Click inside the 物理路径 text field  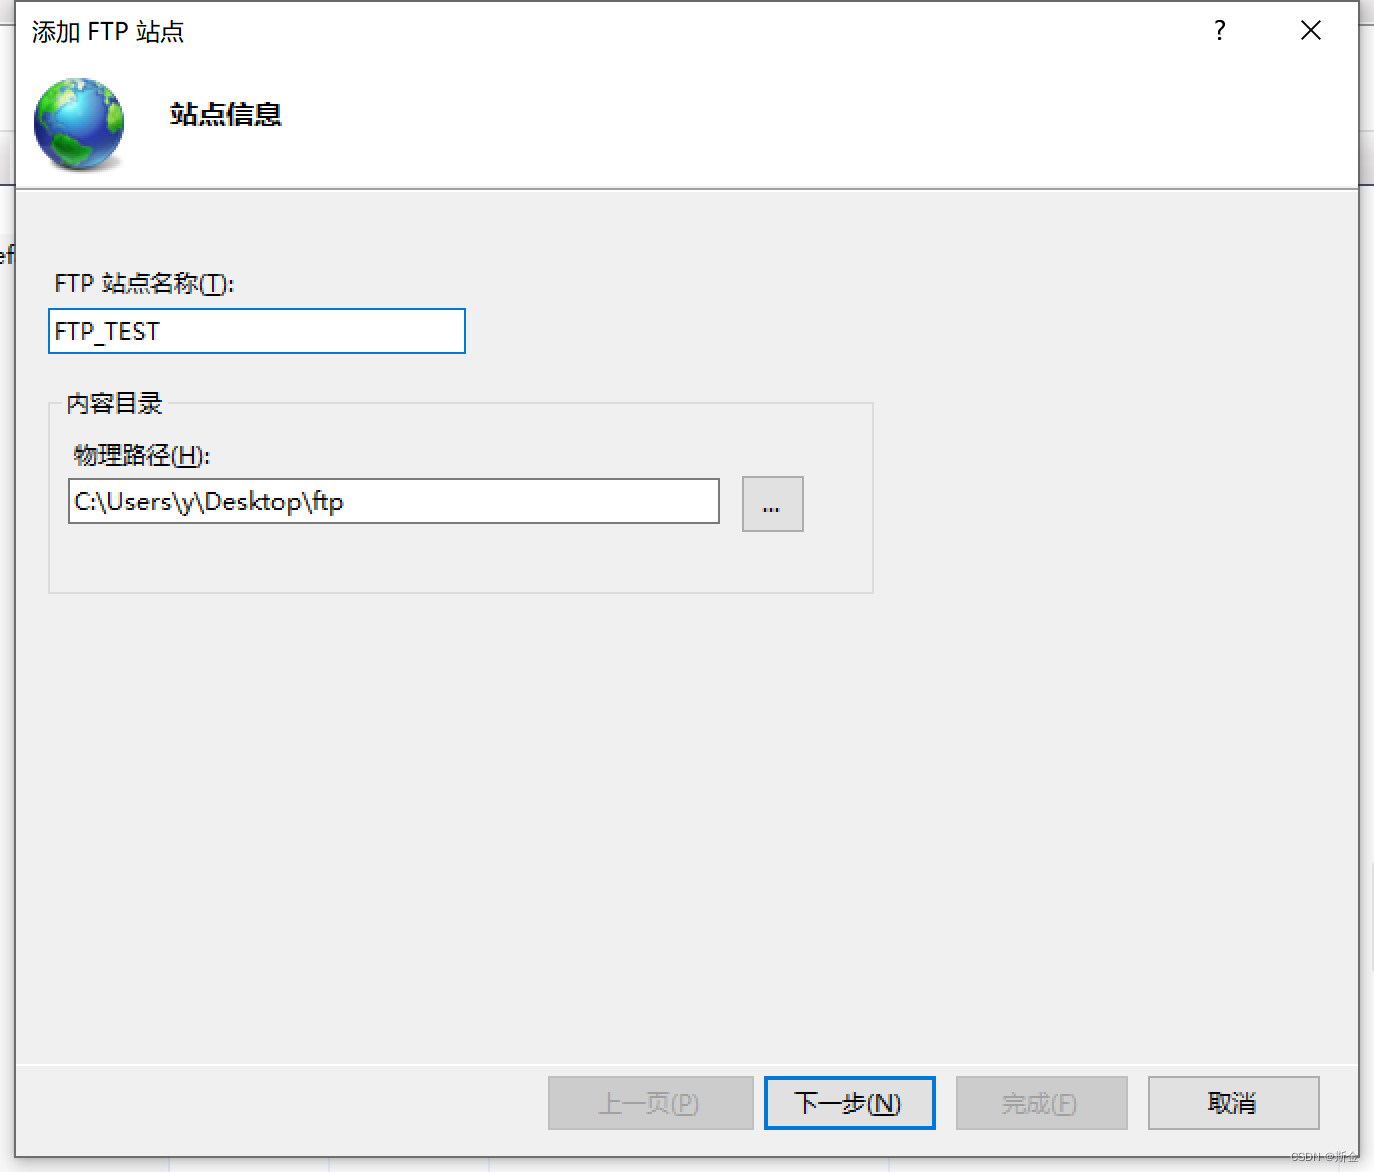[x=393, y=501]
